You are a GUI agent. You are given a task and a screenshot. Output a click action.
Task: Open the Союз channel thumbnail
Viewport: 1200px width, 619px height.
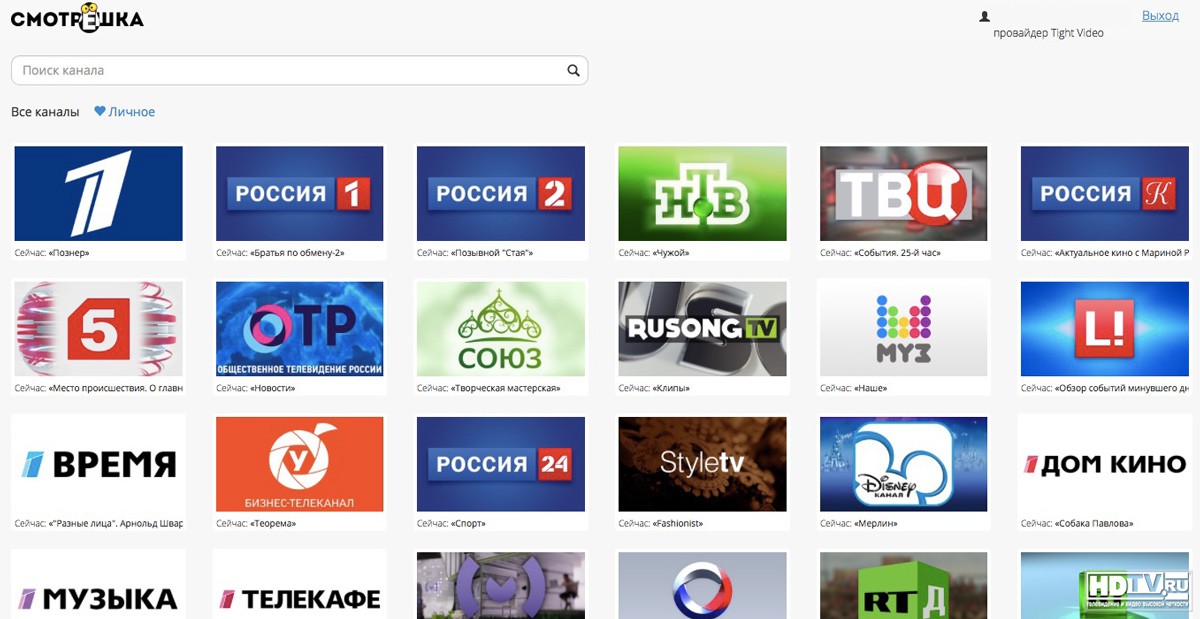tap(501, 329)
